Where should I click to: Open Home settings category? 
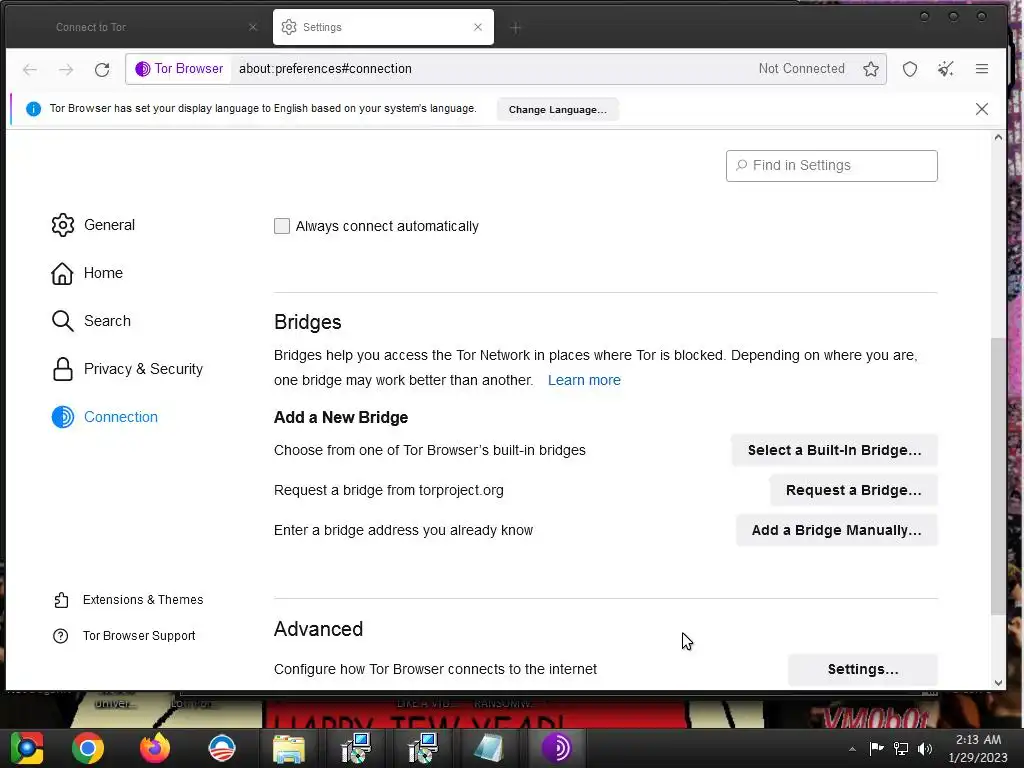(87, 273)
